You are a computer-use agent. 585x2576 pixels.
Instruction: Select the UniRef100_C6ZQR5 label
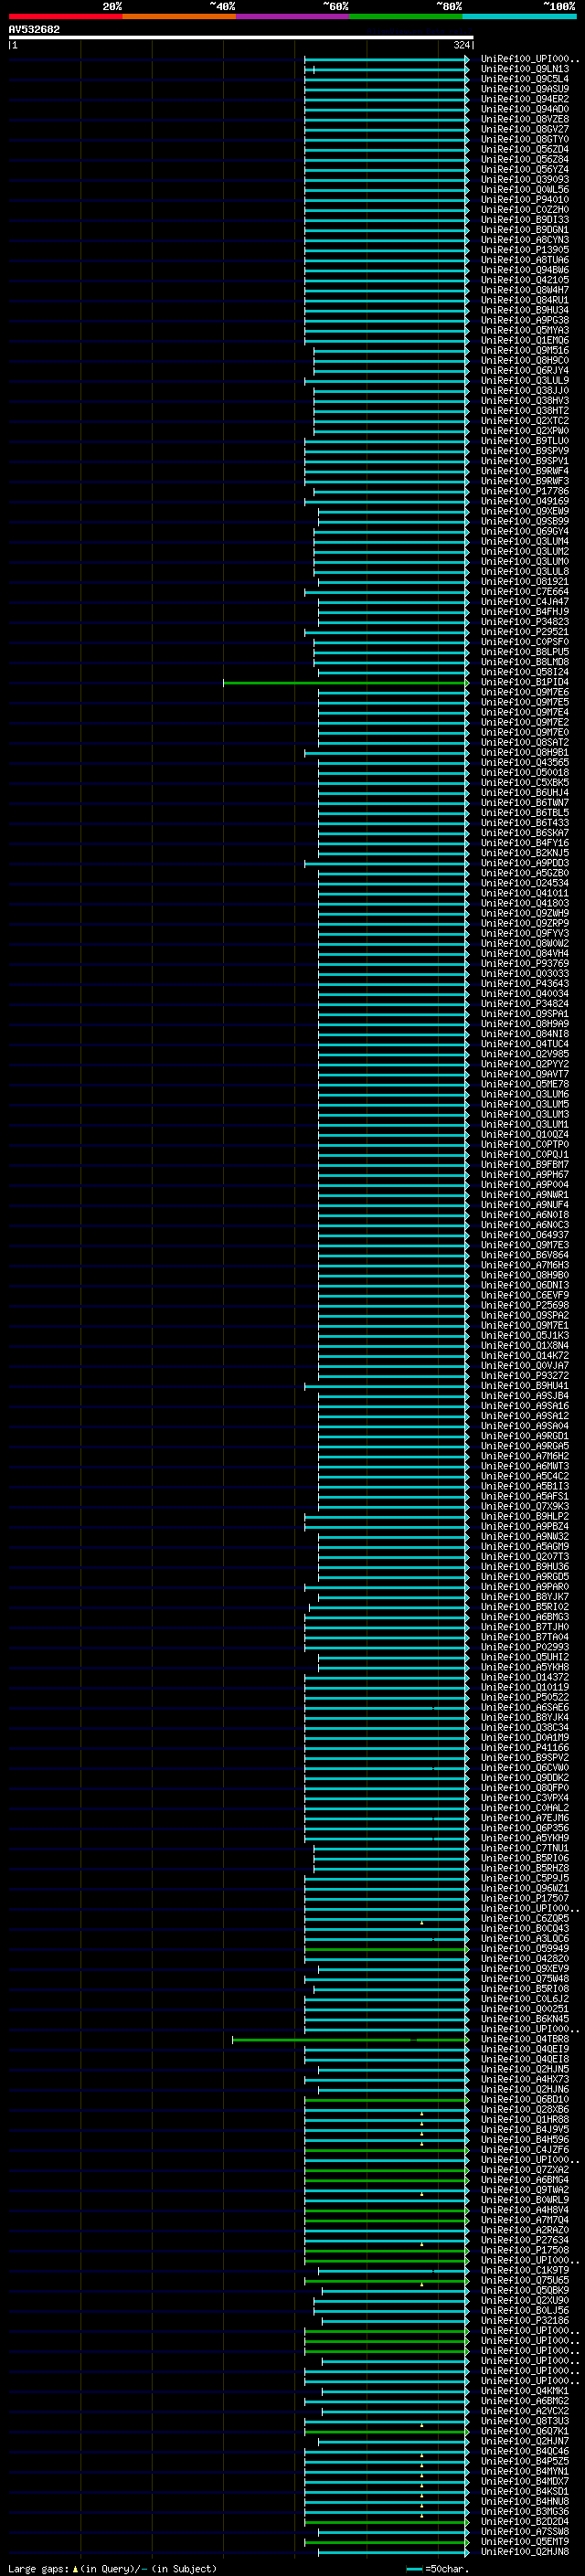[524, 1919]
